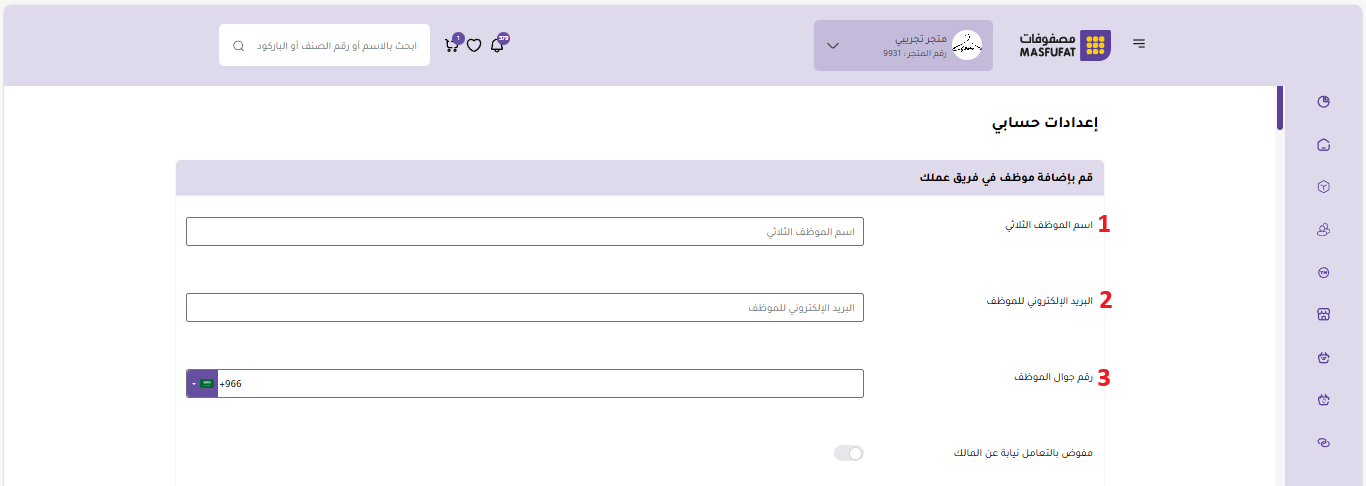Open the products cube sidebar icon

click(1324, 187)
